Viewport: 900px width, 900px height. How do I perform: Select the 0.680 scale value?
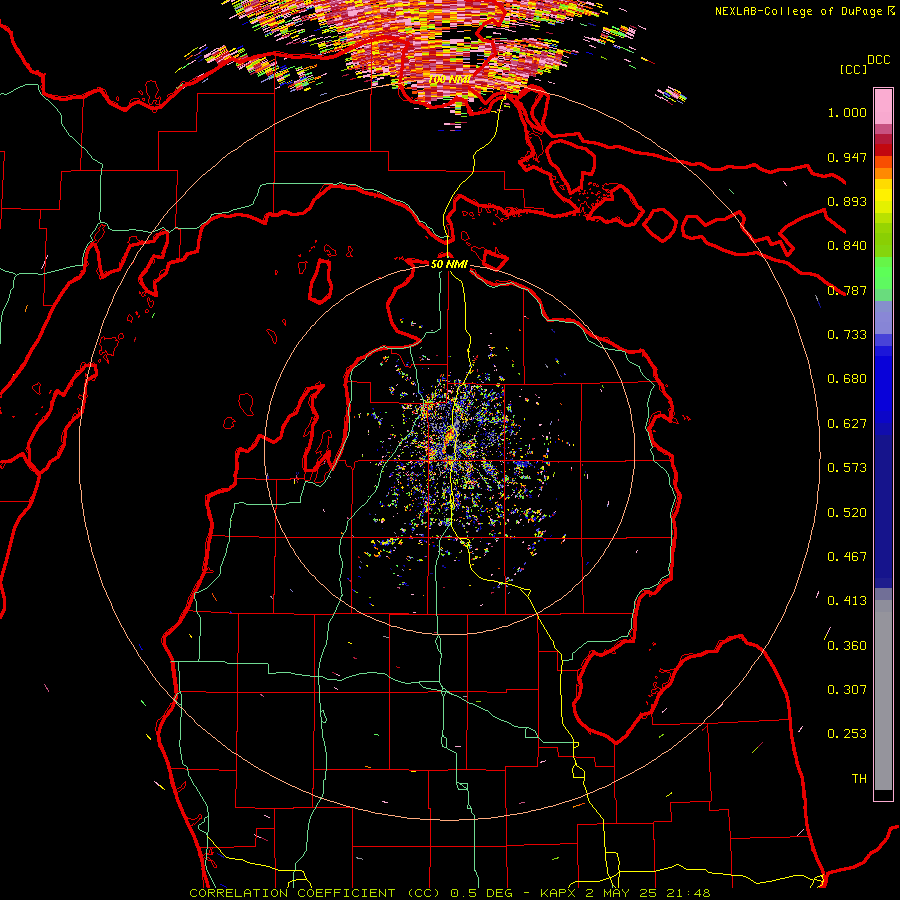[x=847, y=379]
